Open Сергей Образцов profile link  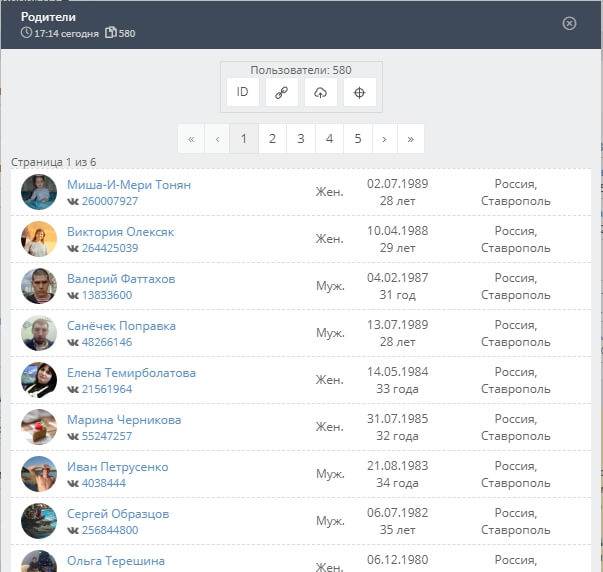117,514
